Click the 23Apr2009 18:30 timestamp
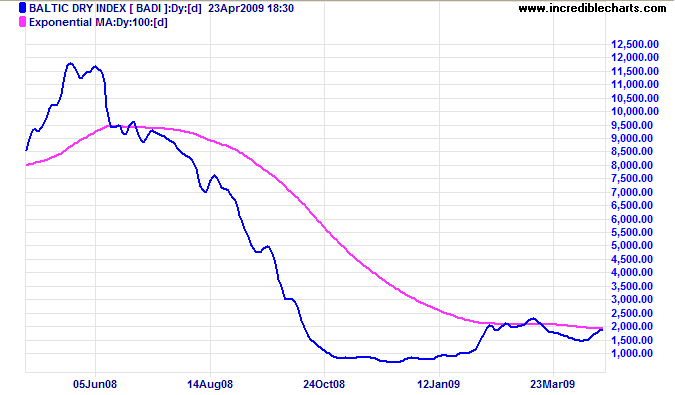 [251, 8]
